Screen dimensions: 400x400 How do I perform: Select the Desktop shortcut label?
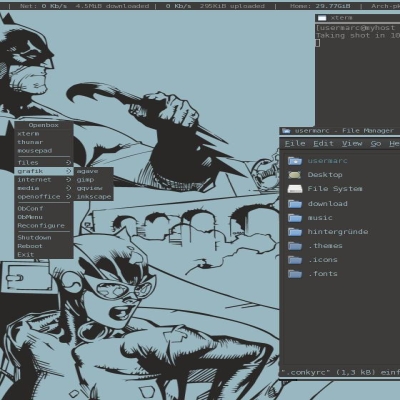325,175
